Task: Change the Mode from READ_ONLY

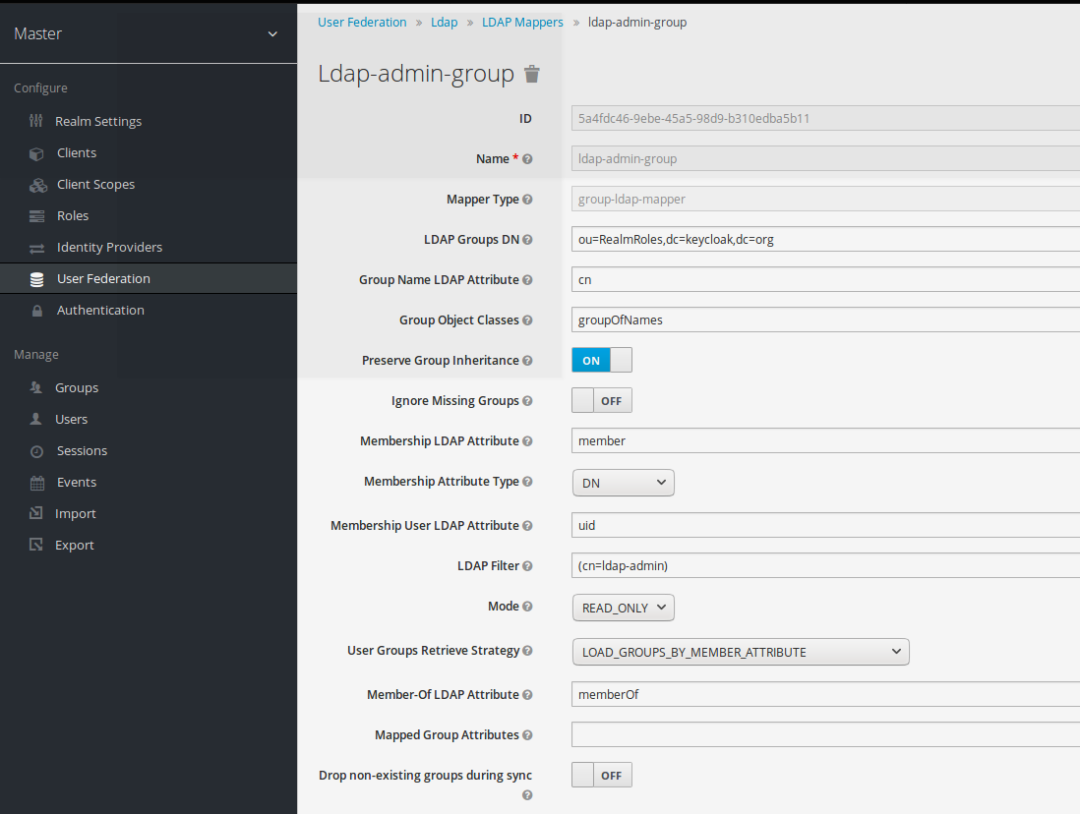Action: click(x=622, y=607)
